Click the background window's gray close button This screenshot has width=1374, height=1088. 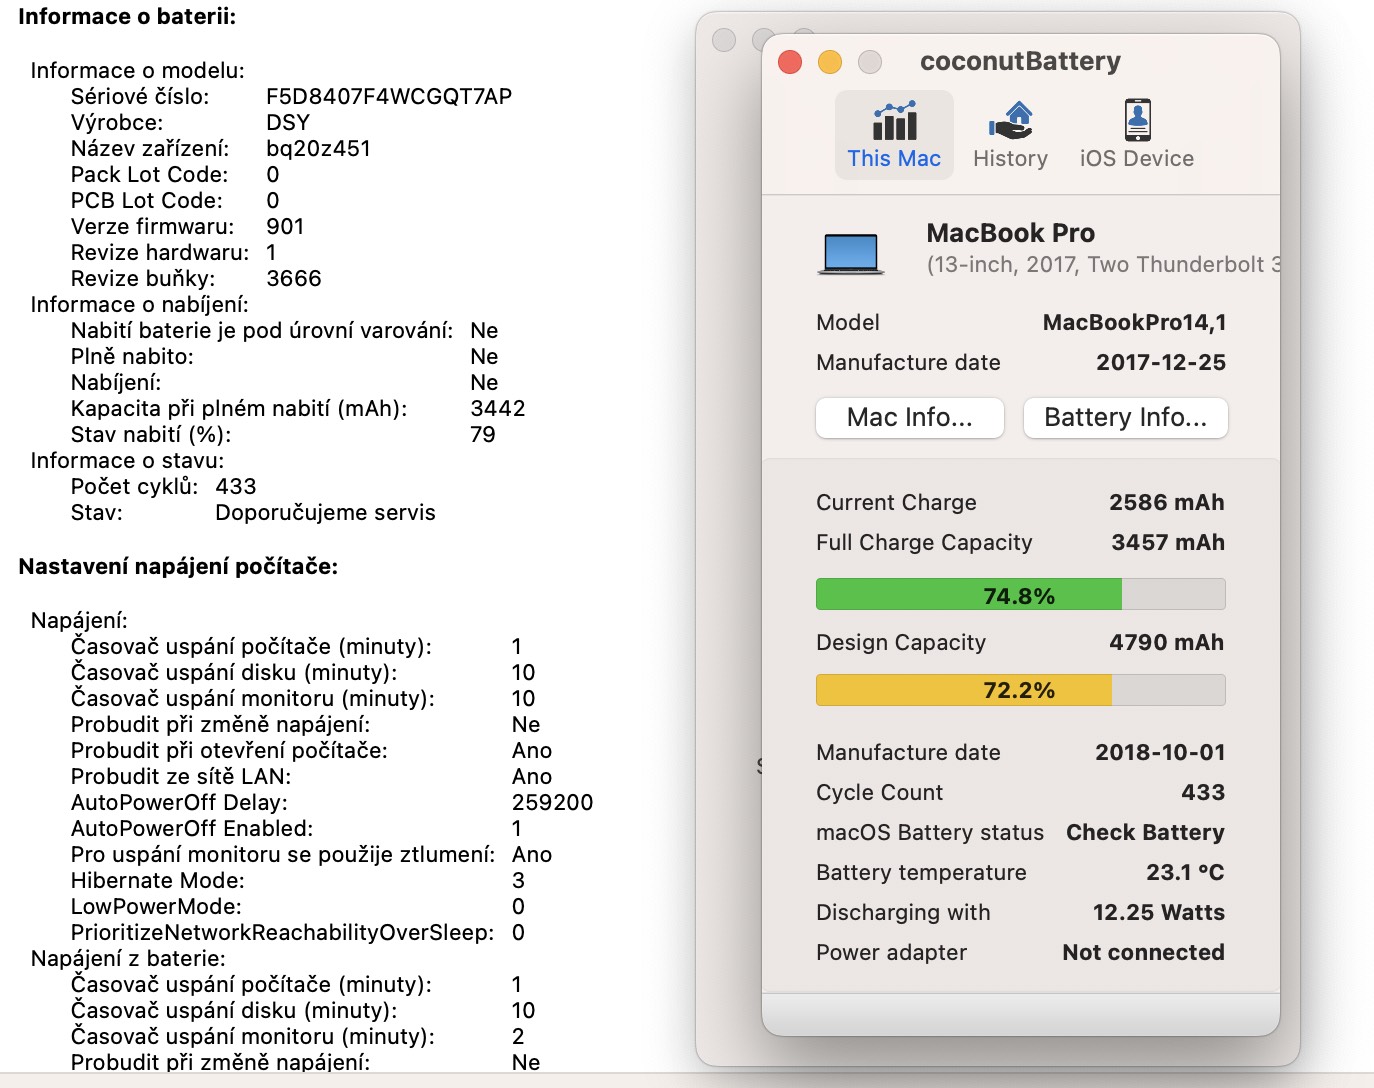[x=724, y=40]
